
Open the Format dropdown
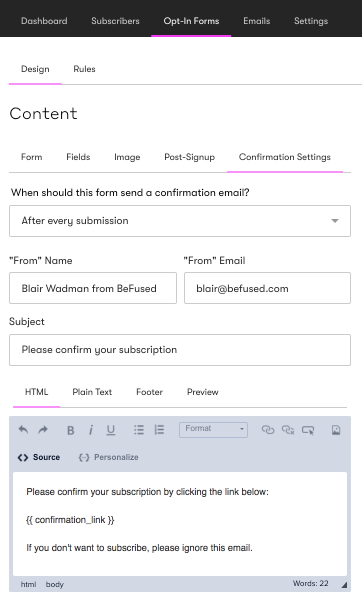tap(213, 429)
